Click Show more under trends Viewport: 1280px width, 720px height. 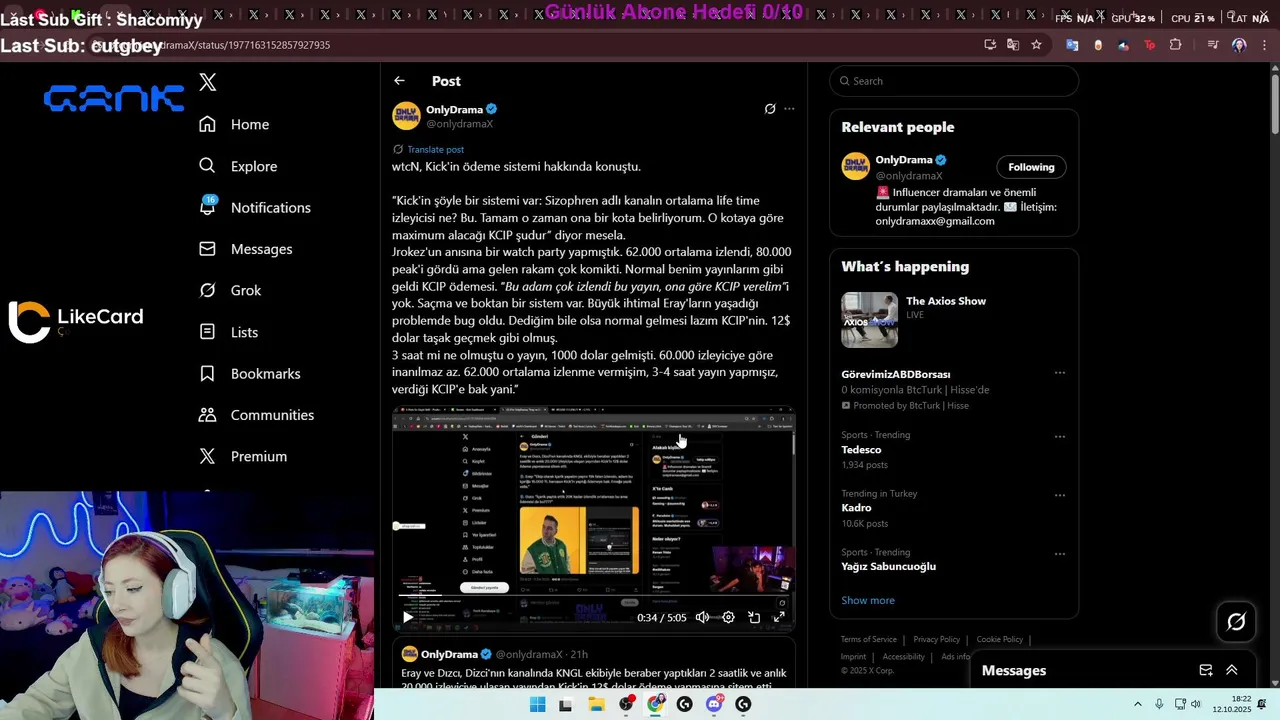pyautogui.click(x=868, y=600)
